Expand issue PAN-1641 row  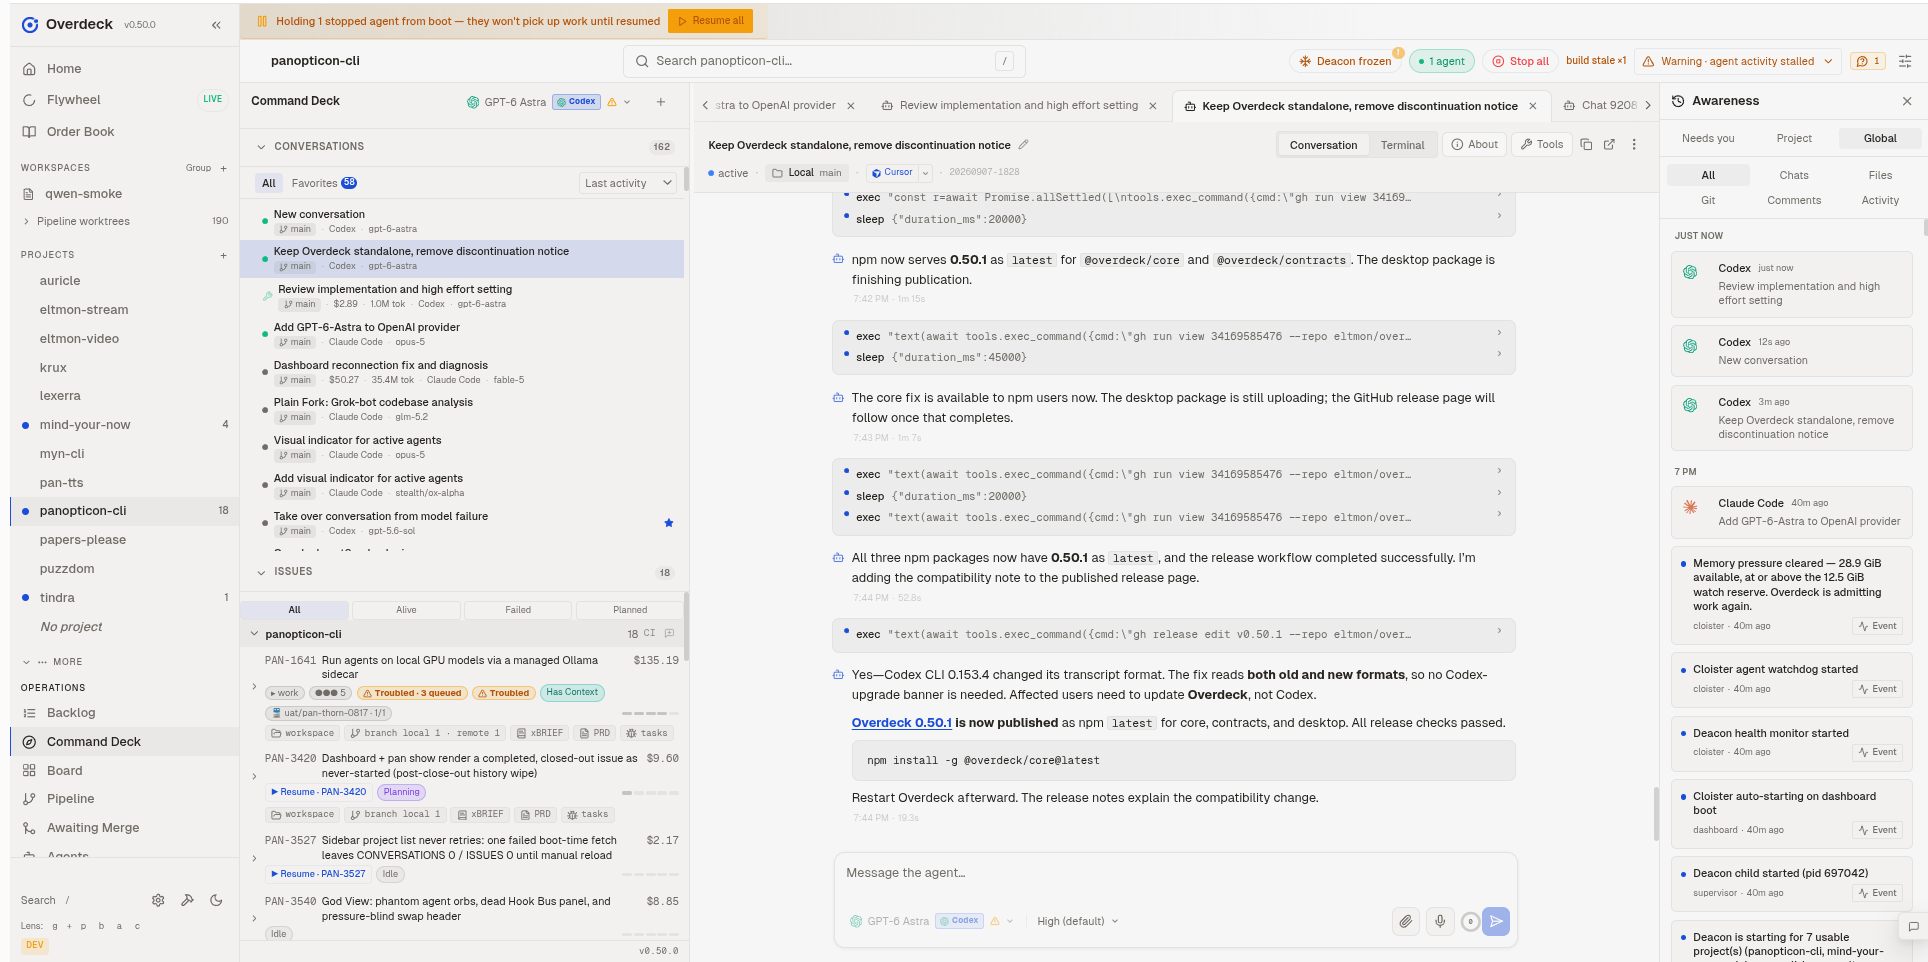(254, 687)
